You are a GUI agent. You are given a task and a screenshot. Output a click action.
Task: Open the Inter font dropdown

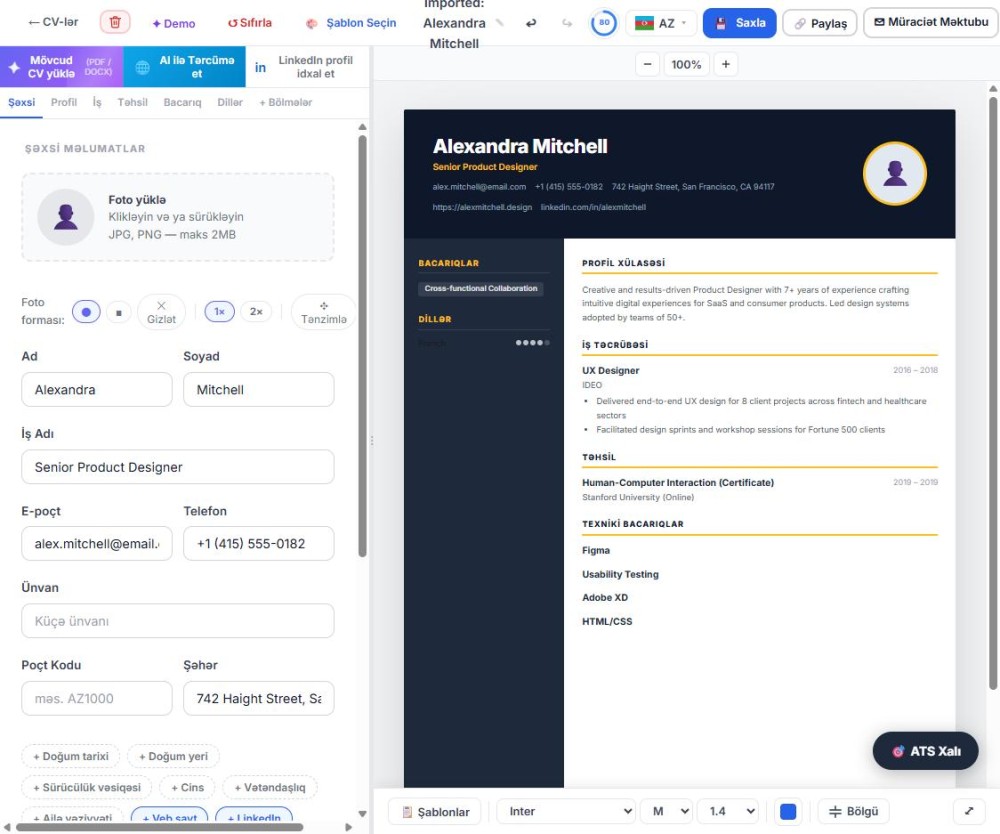(566, 811)
